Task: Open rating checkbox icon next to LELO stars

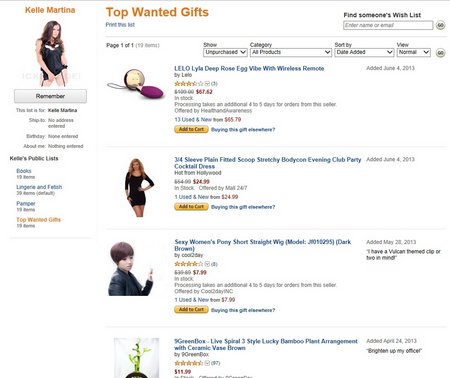Action: [x=207, y=84]
